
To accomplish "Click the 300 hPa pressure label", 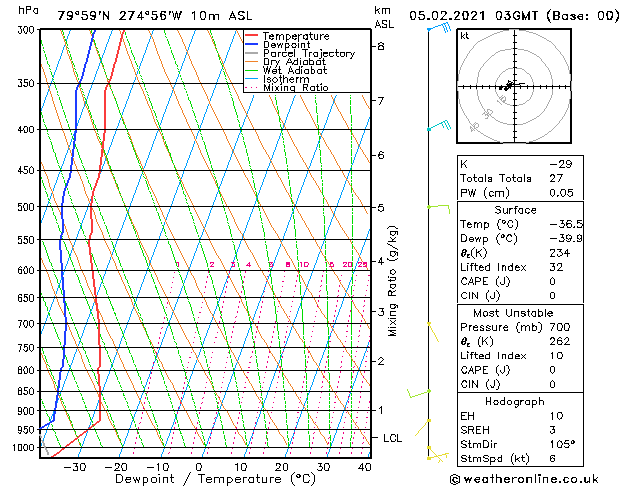I will pyautogui.click(x=28, y=30).
